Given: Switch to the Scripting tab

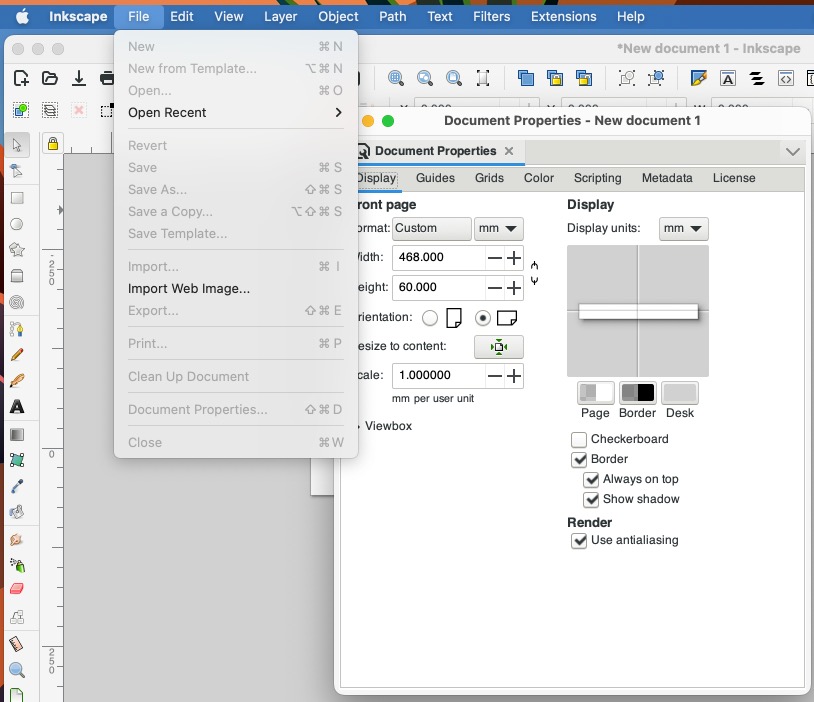Looking at the screenshot, I should tap(598, 178).
